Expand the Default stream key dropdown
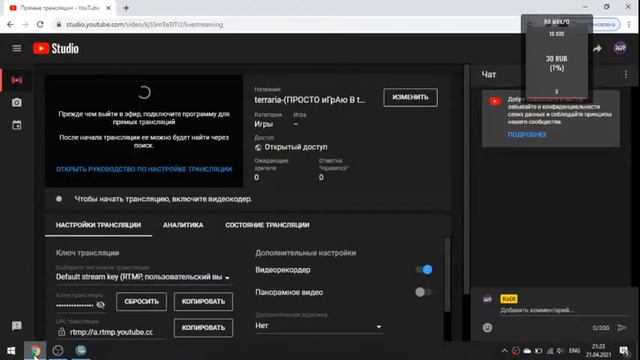 (143, 277)
